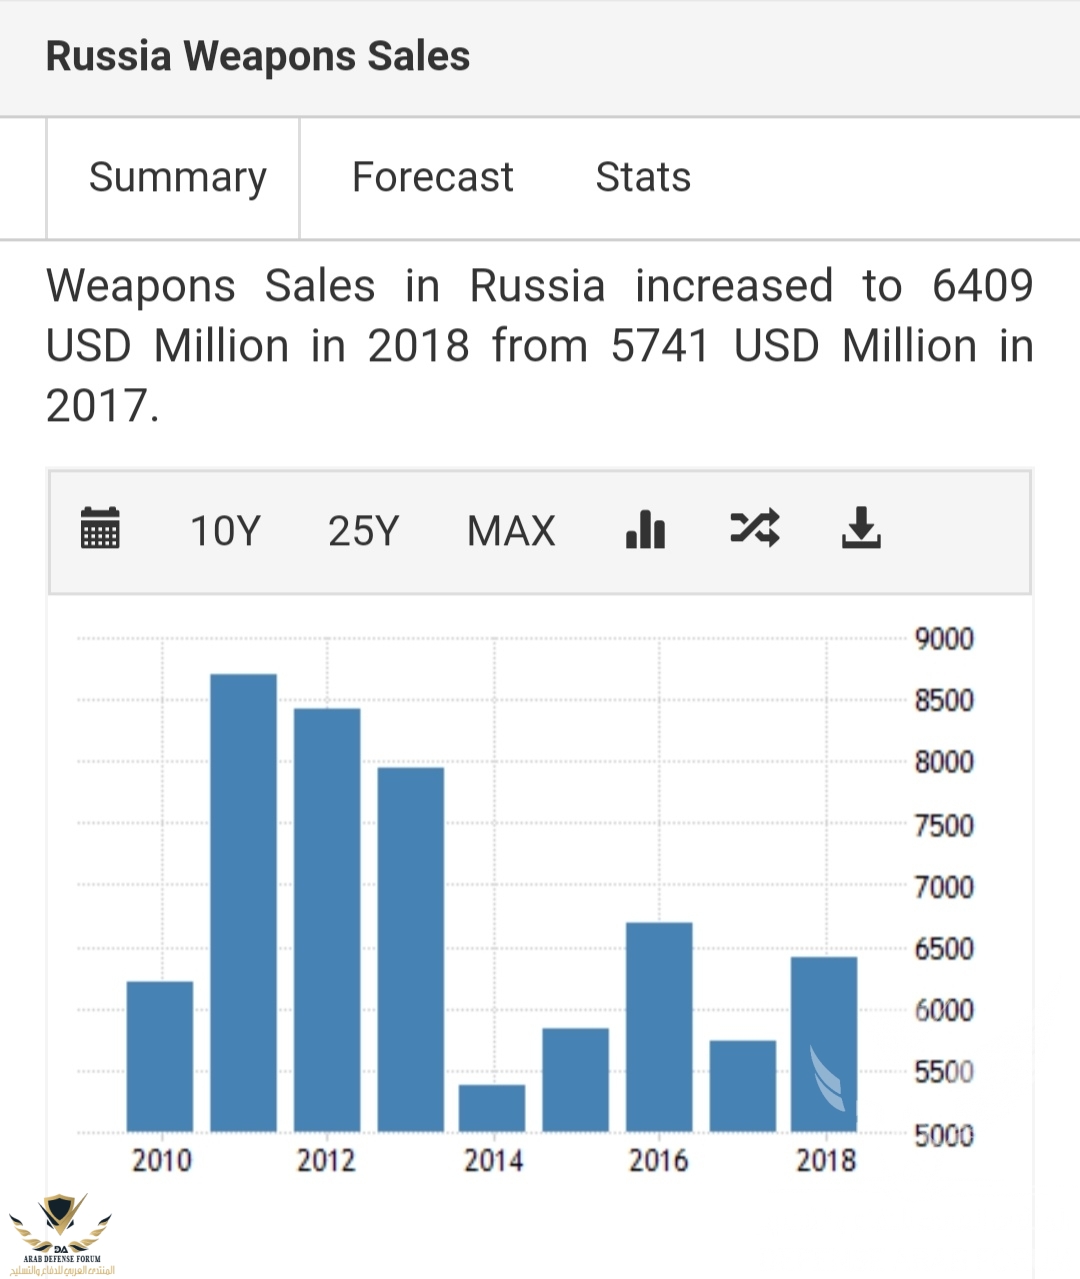Open the calendar date range picker

(100, 528)
